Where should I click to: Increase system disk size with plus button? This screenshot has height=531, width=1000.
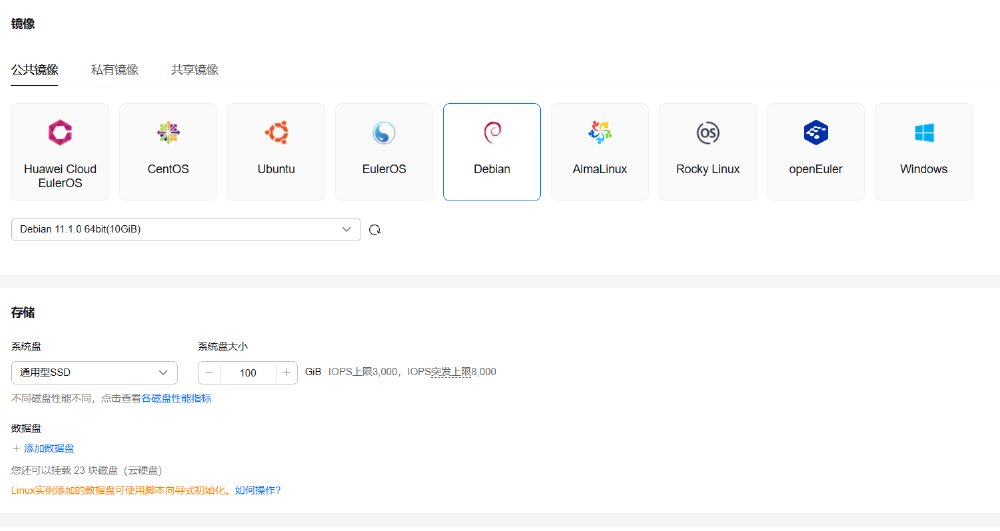point(286,373)
